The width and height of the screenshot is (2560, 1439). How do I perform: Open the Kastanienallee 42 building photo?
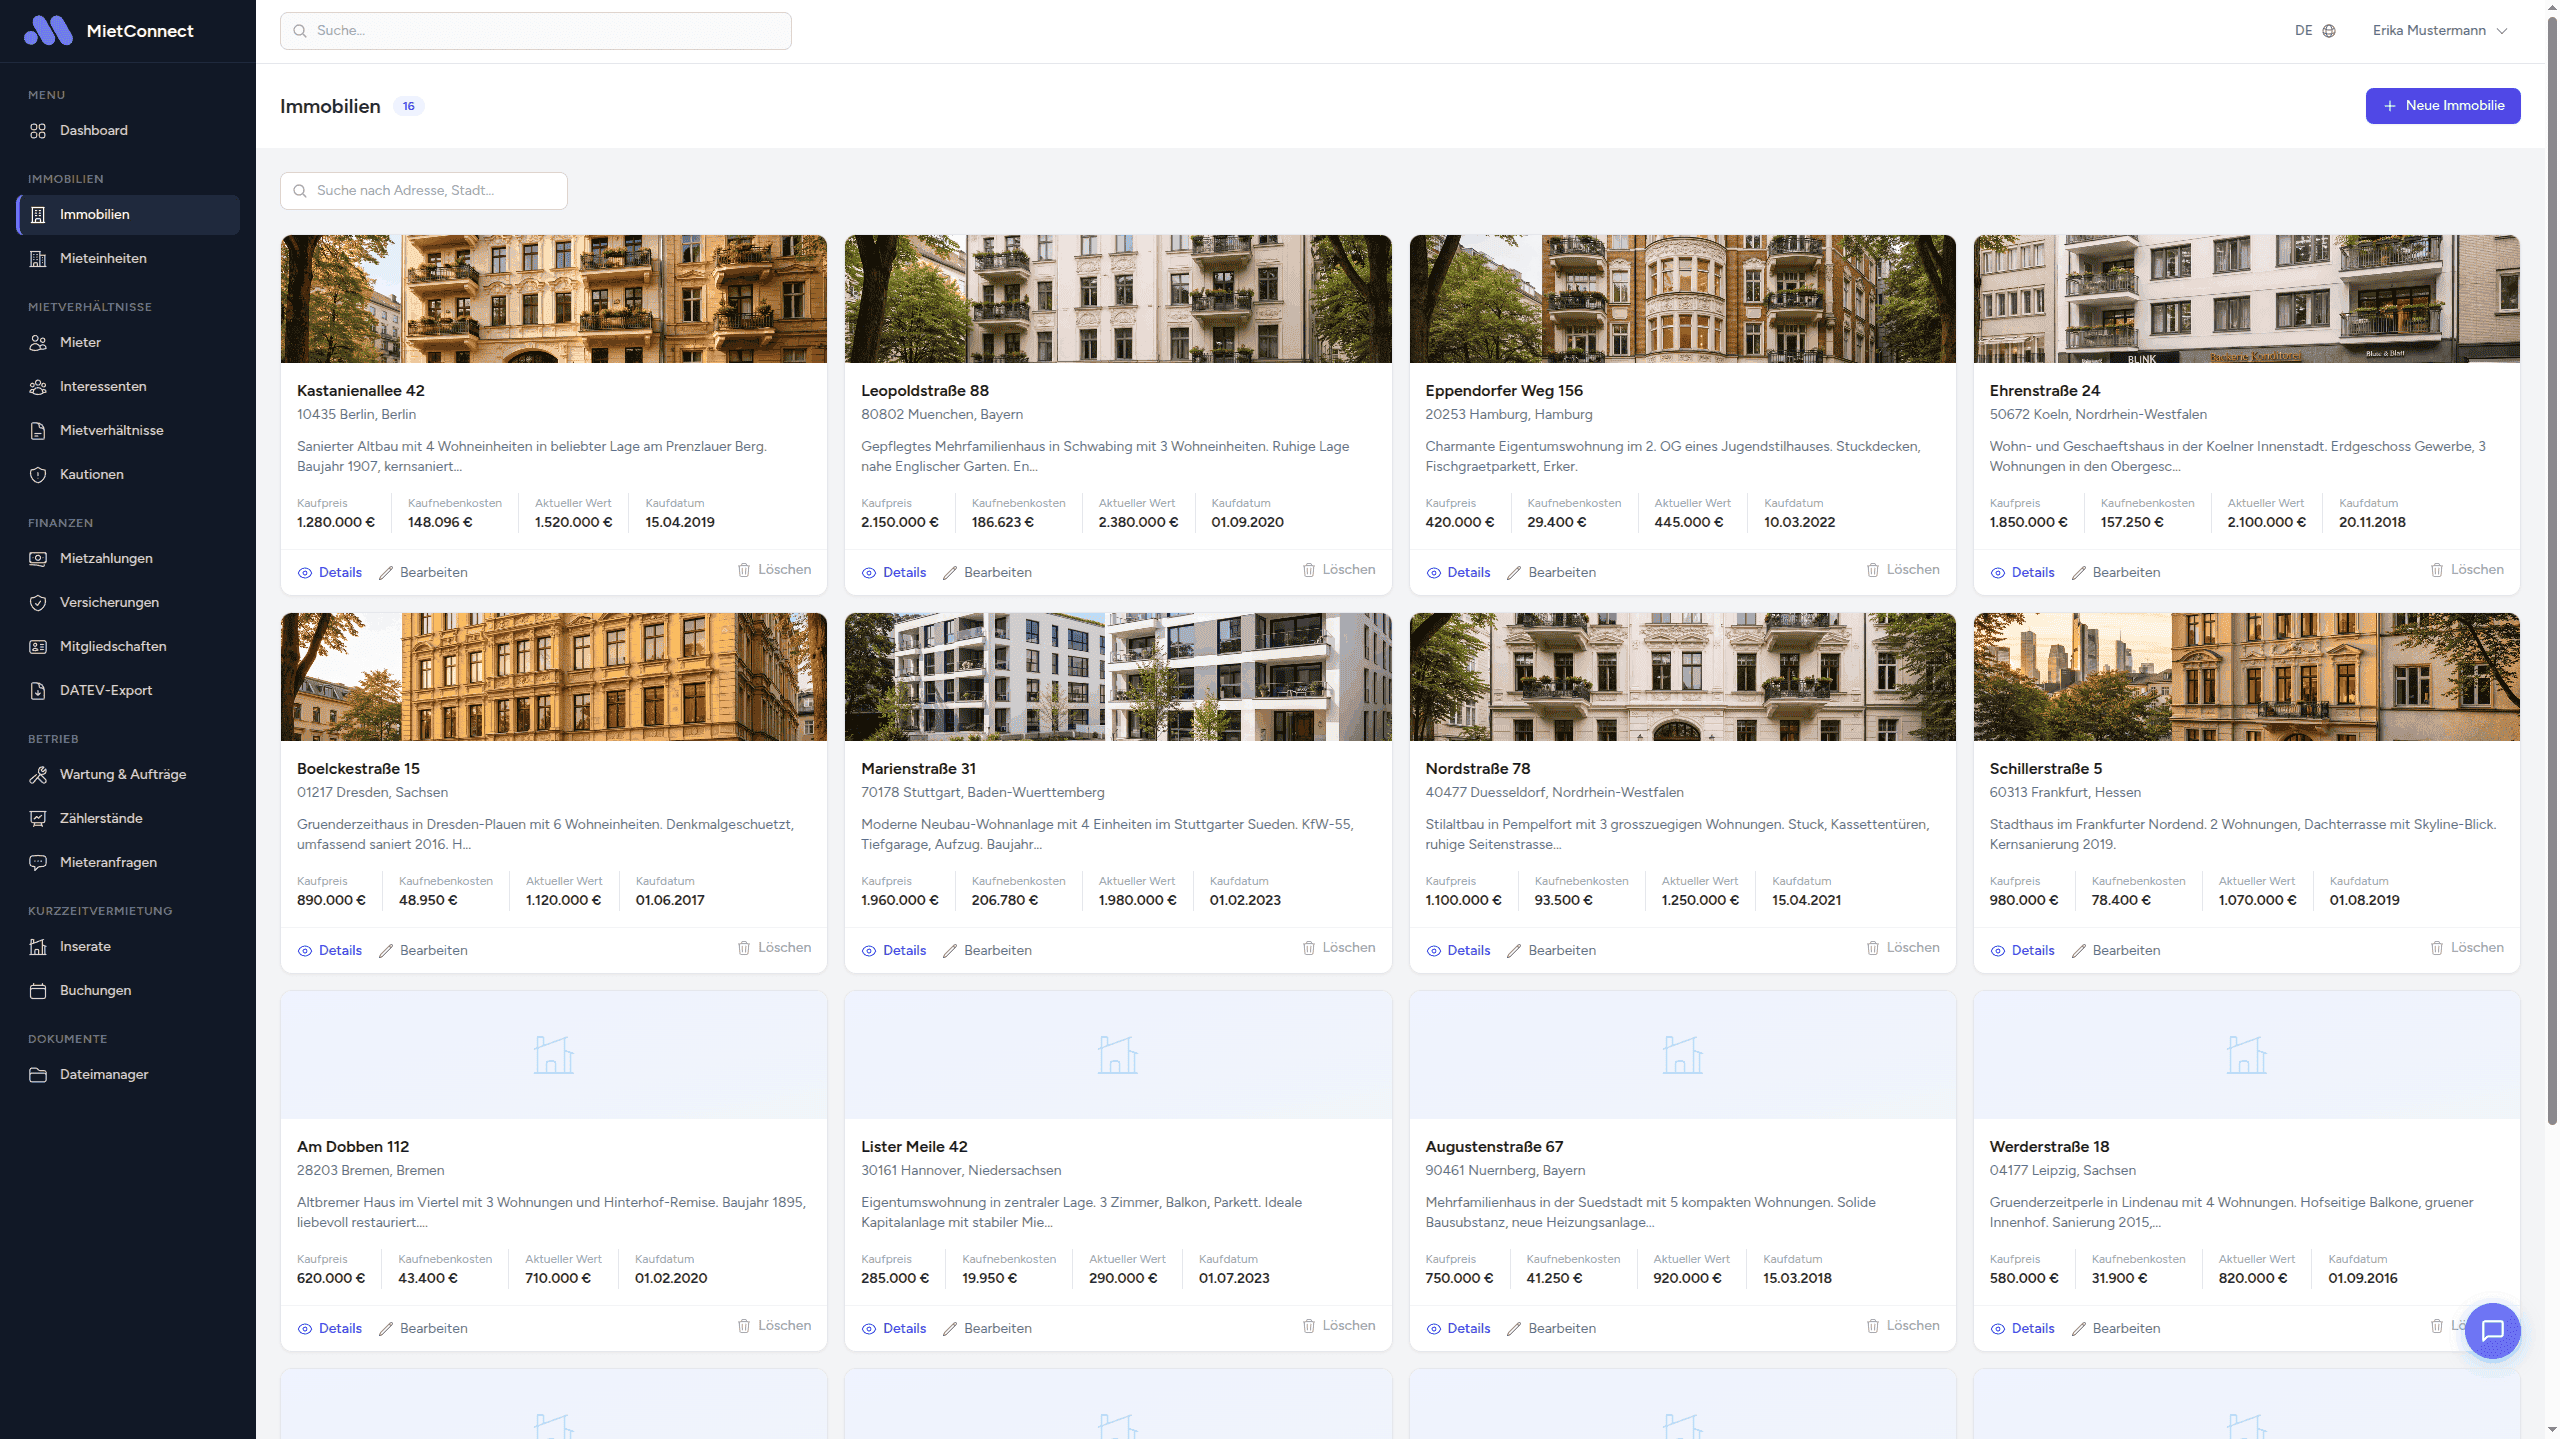(x=554, y=299)
